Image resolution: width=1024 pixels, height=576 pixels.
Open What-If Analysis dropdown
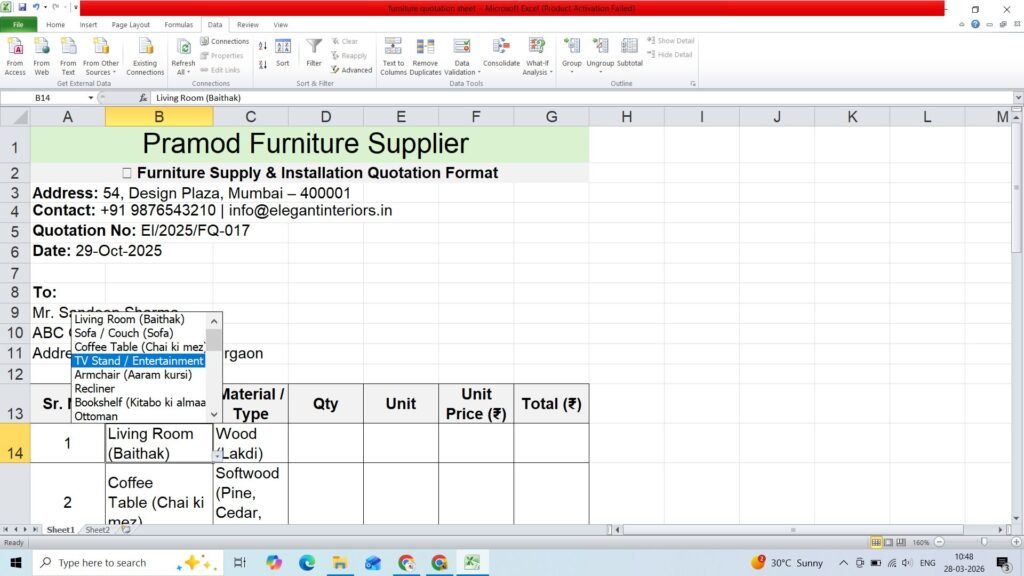point(537,56)
